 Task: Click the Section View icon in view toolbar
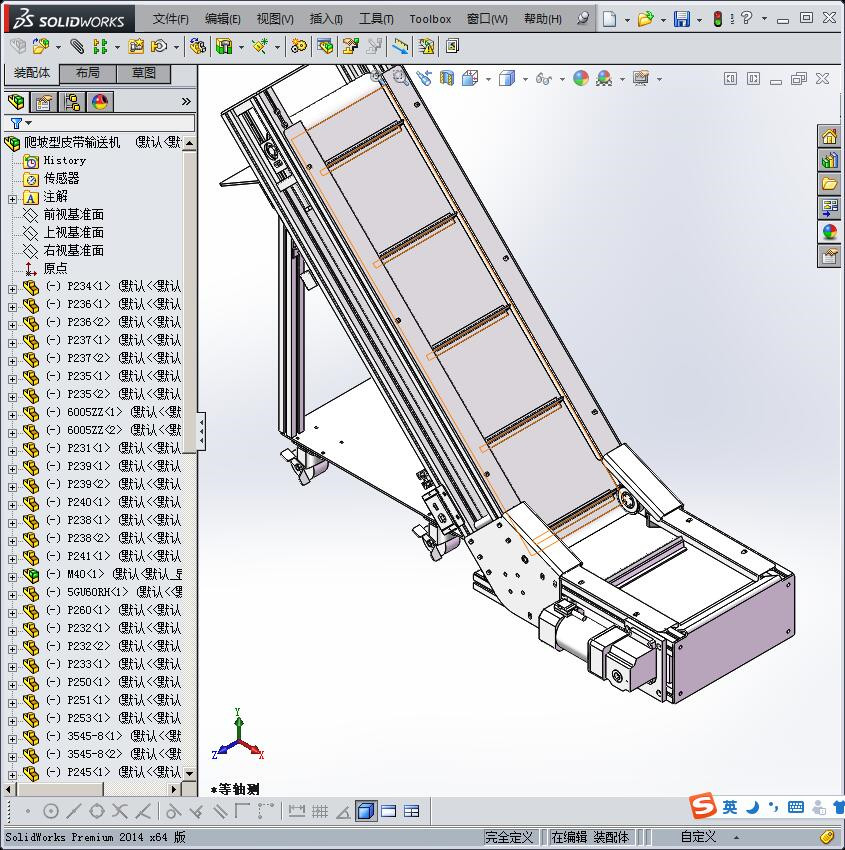(x=447, y=79)
